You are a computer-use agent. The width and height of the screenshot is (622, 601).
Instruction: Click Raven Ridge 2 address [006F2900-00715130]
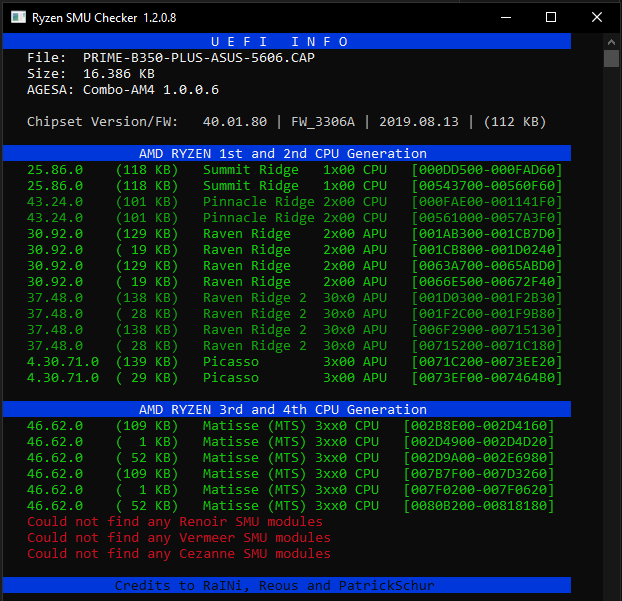487,330
